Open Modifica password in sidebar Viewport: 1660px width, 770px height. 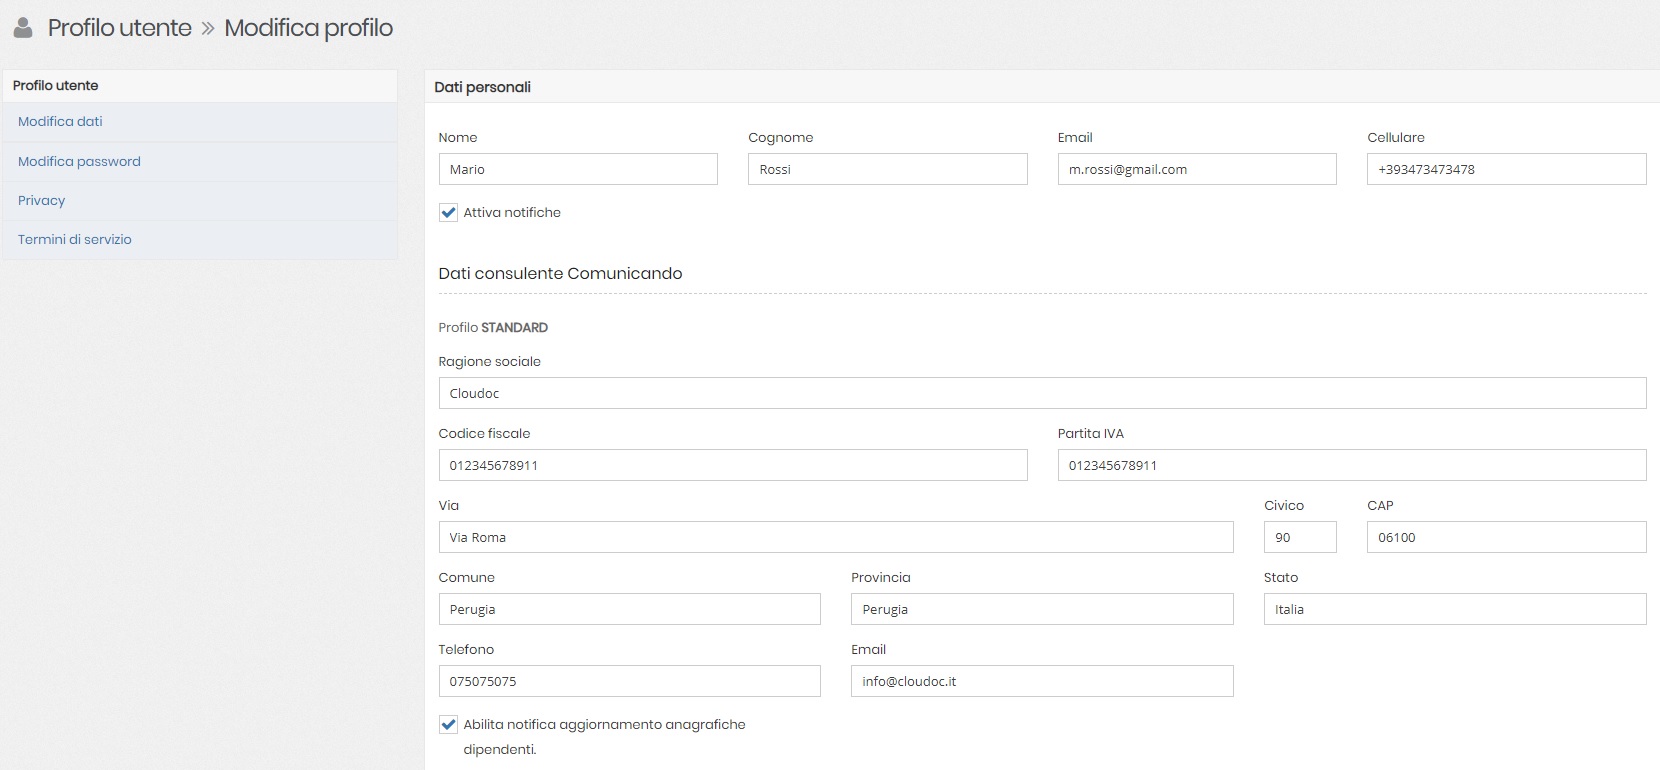[x=79, y=162]
